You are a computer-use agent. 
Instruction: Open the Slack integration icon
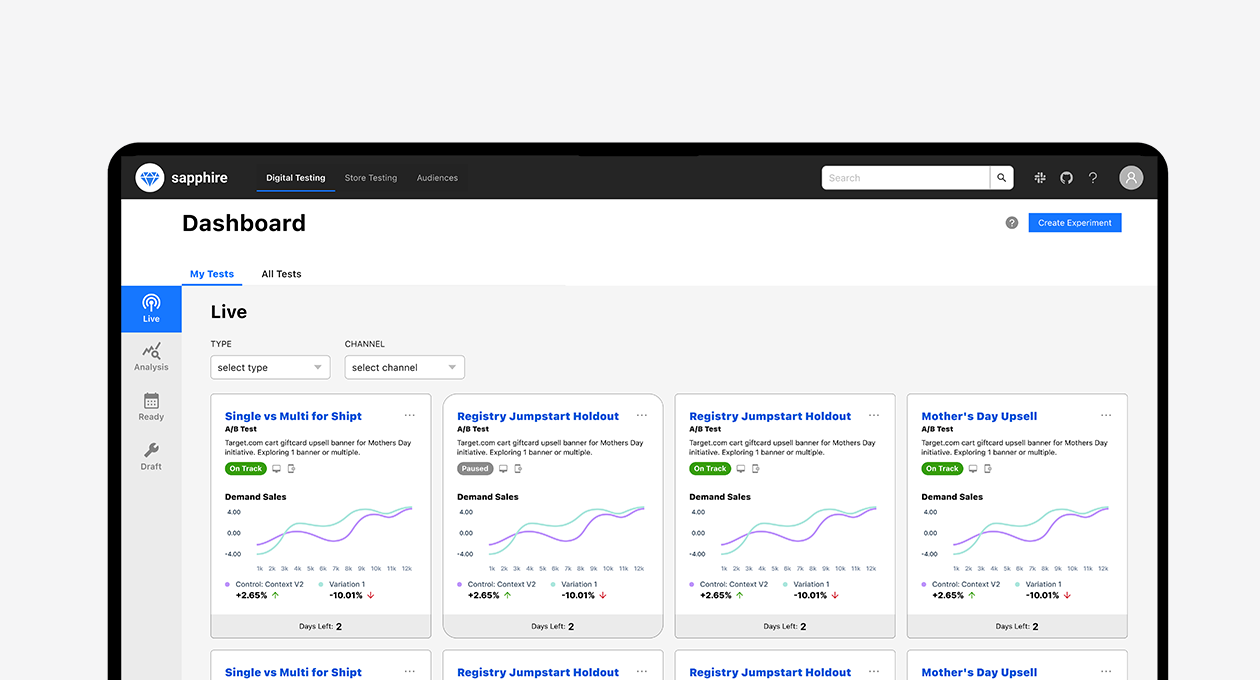1040,178
